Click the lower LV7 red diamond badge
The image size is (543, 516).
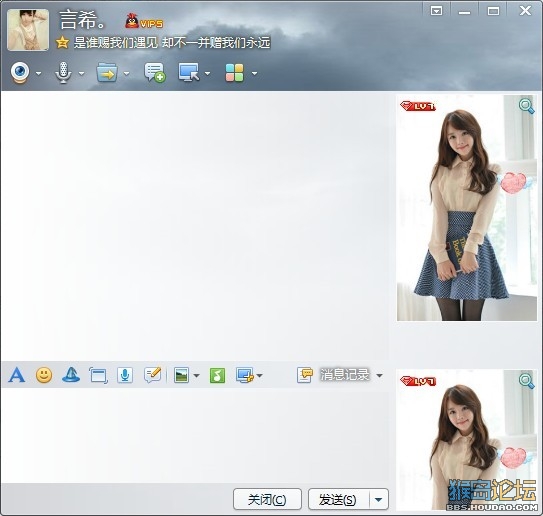click(418, 381)
